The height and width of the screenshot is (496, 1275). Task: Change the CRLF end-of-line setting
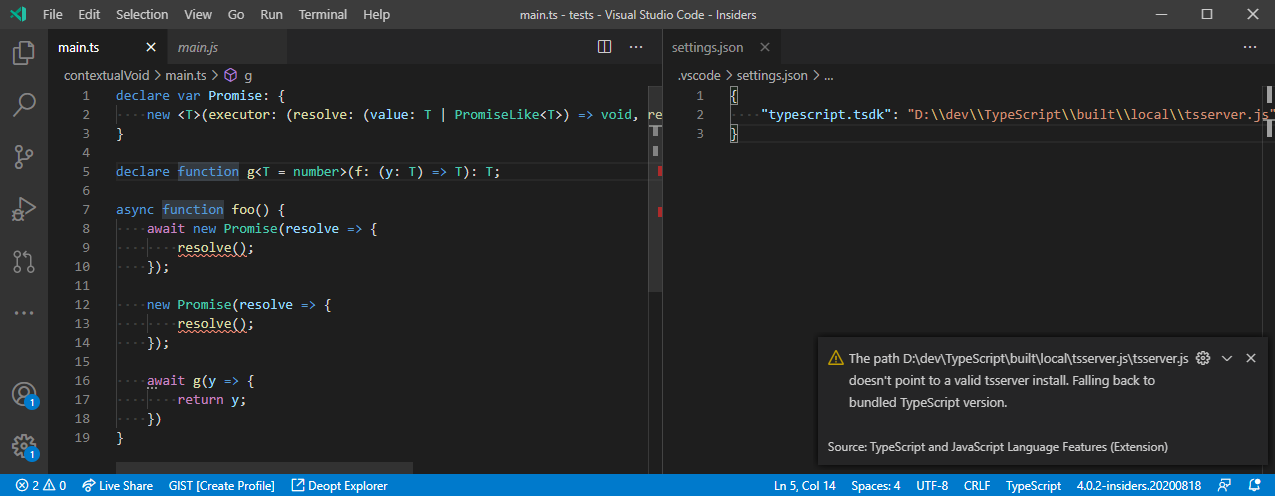point(977,486)
